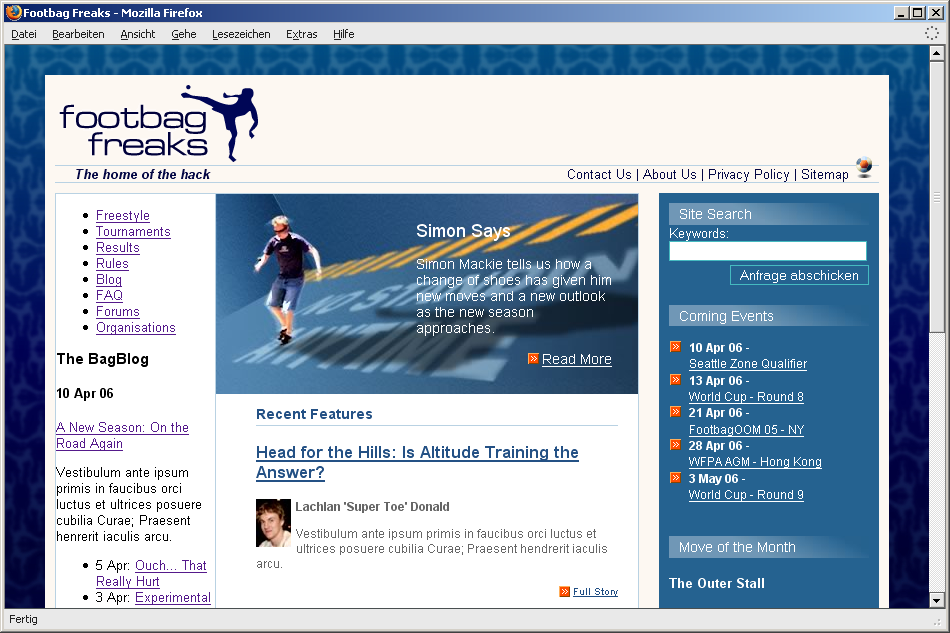Click the orange arrow icon for 21 Apr 06 event

click(x=676, y=412)
